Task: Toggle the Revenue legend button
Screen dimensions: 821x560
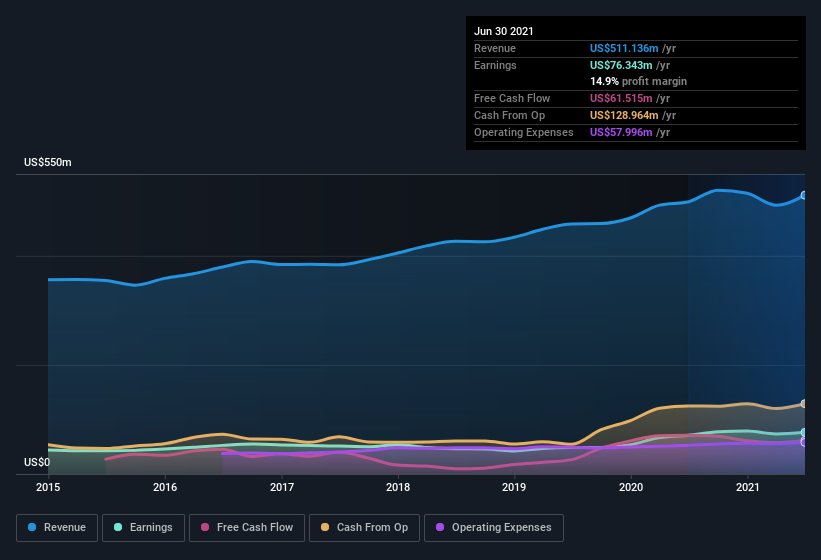Action: 57,528
